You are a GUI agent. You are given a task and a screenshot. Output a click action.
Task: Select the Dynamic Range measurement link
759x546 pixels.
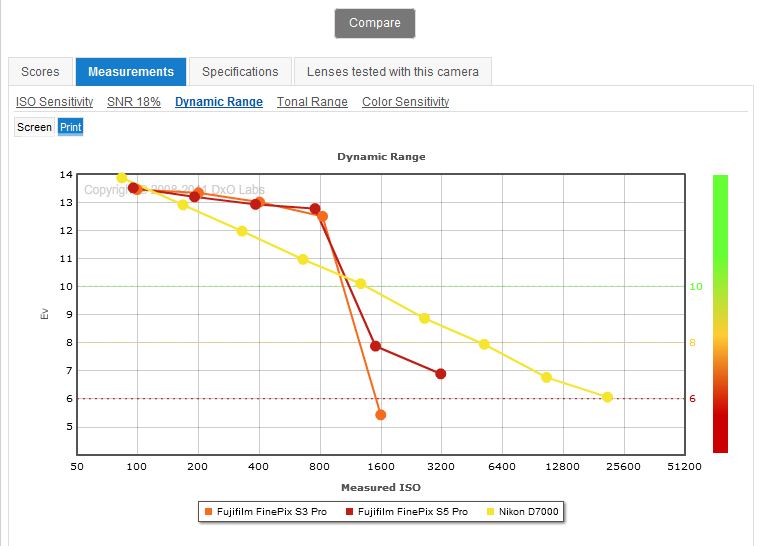pos(219,102)
